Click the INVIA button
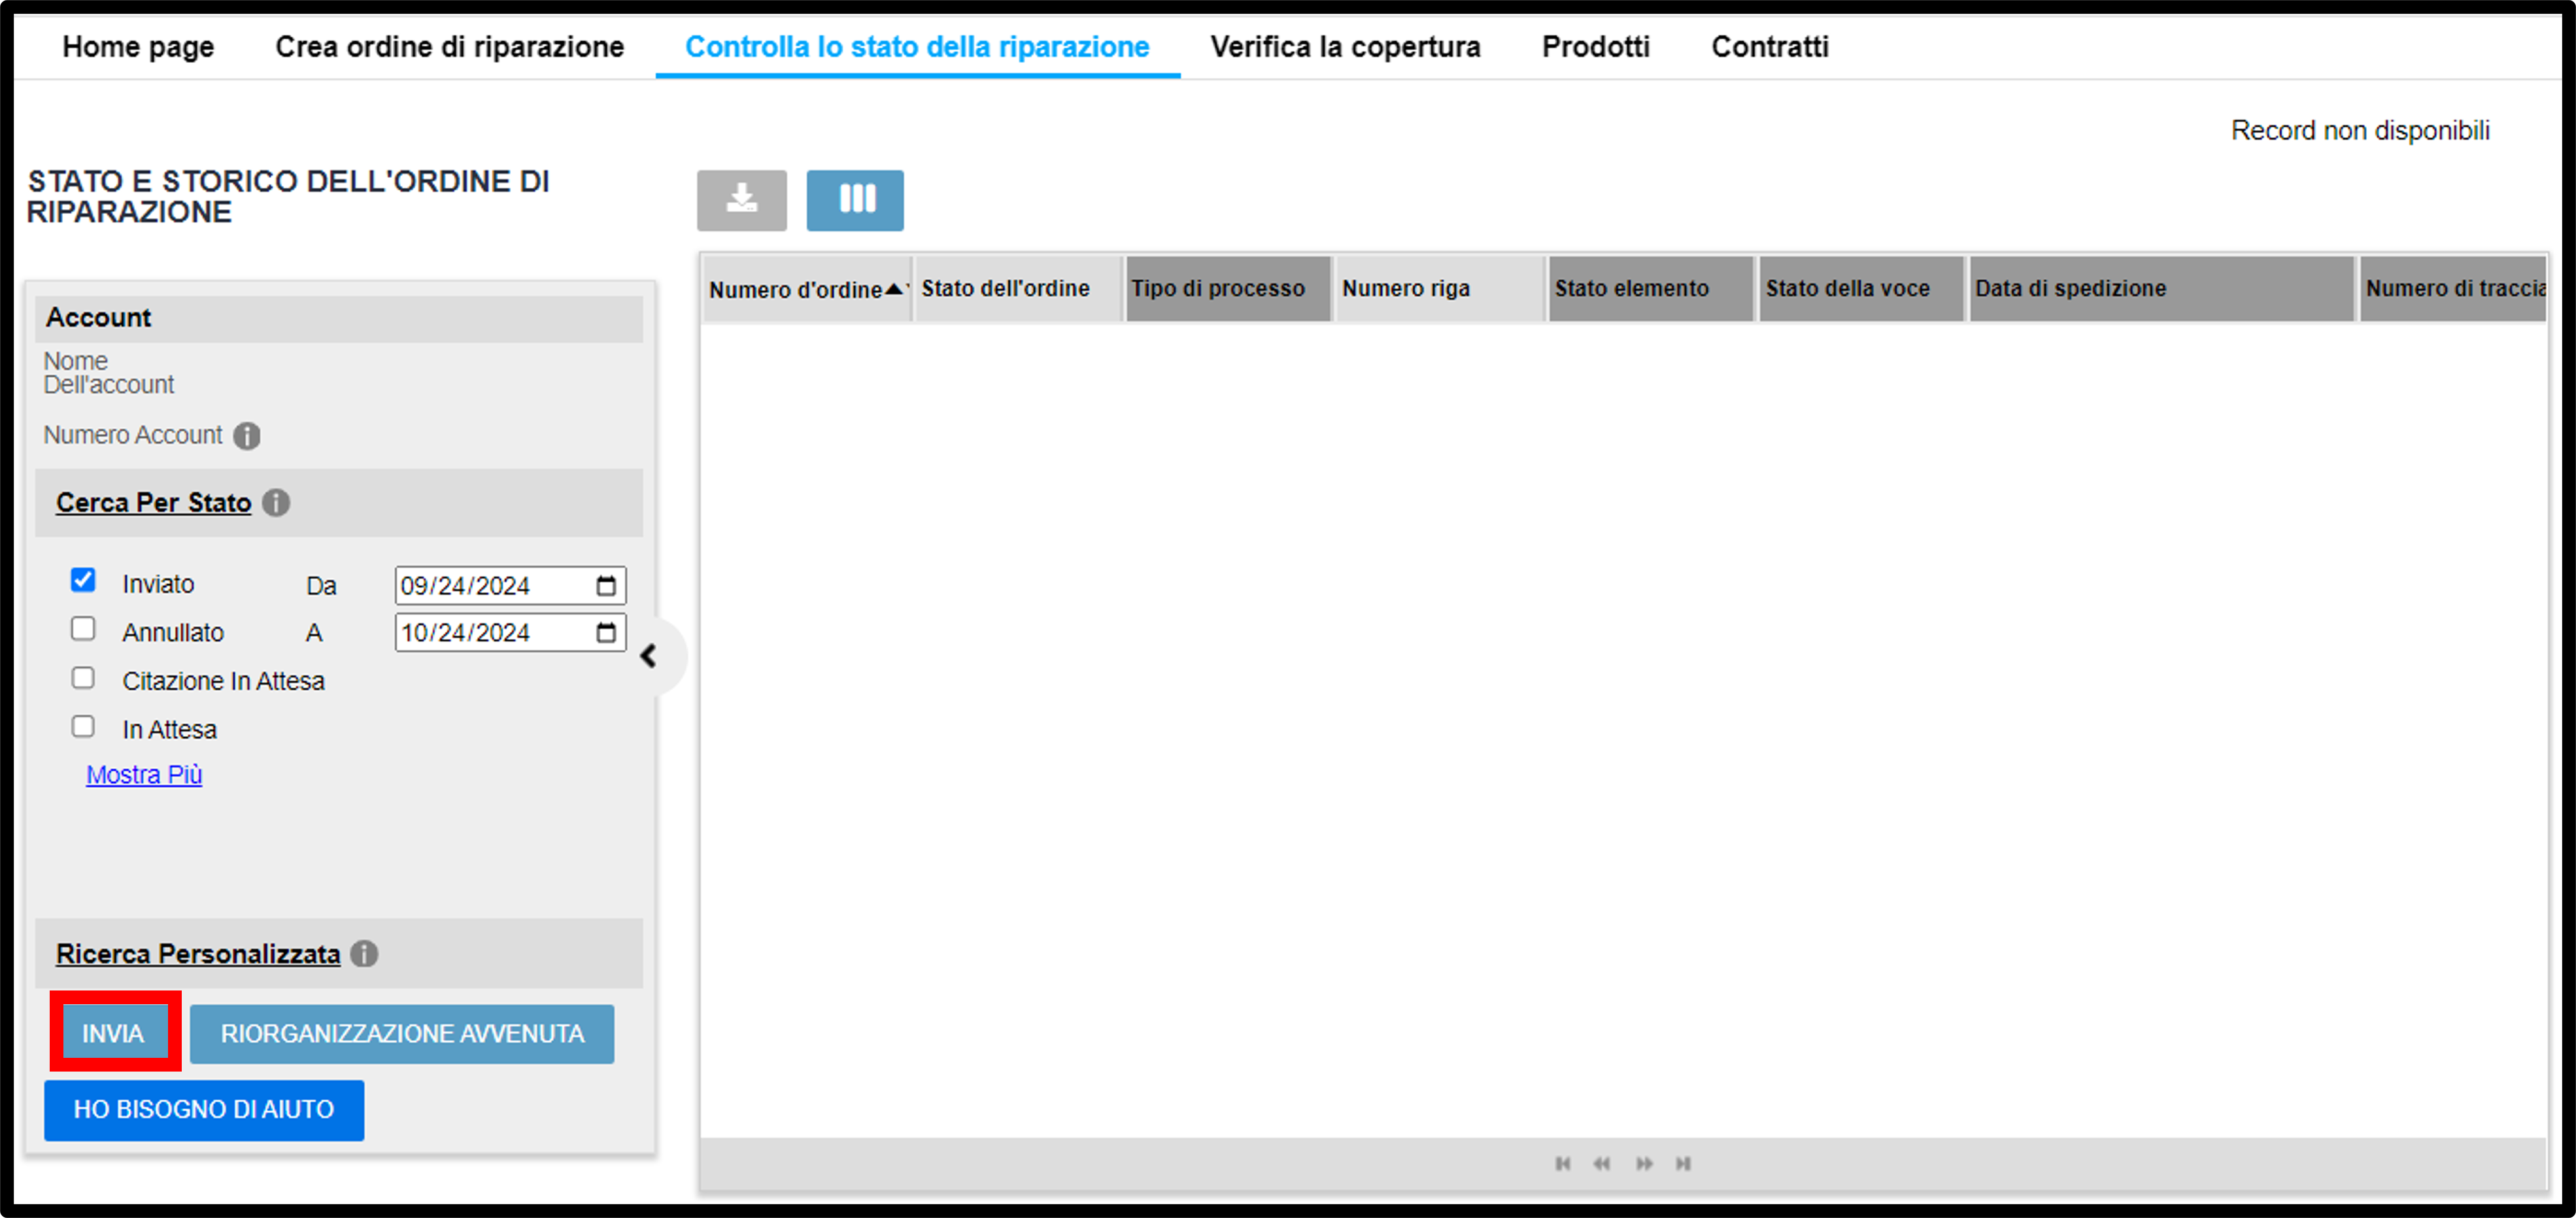Screen dimensions: 2576x1218 [x=114, y=1033]
